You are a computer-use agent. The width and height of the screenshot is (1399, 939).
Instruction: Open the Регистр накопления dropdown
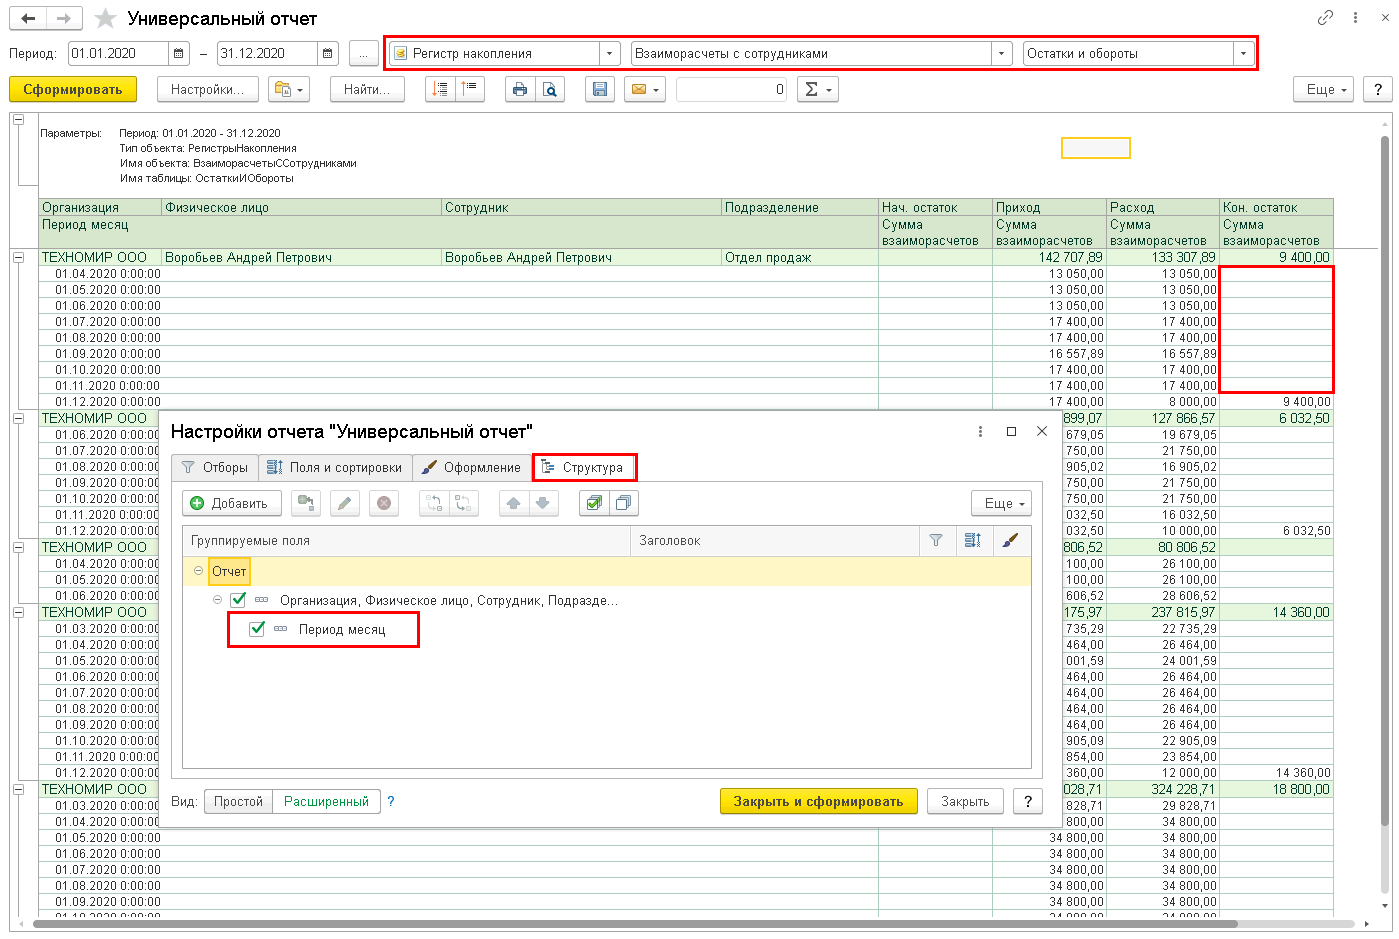(x=609, y=53)
